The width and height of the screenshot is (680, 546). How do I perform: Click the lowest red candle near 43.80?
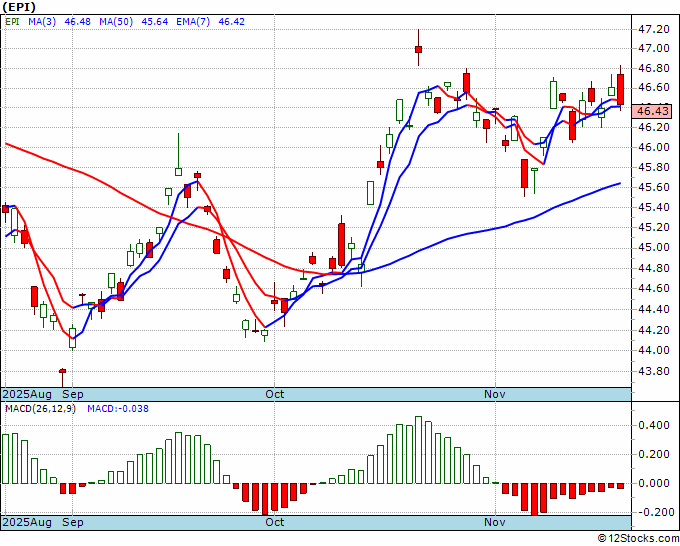pyautogui.click(x=62, y=371)
